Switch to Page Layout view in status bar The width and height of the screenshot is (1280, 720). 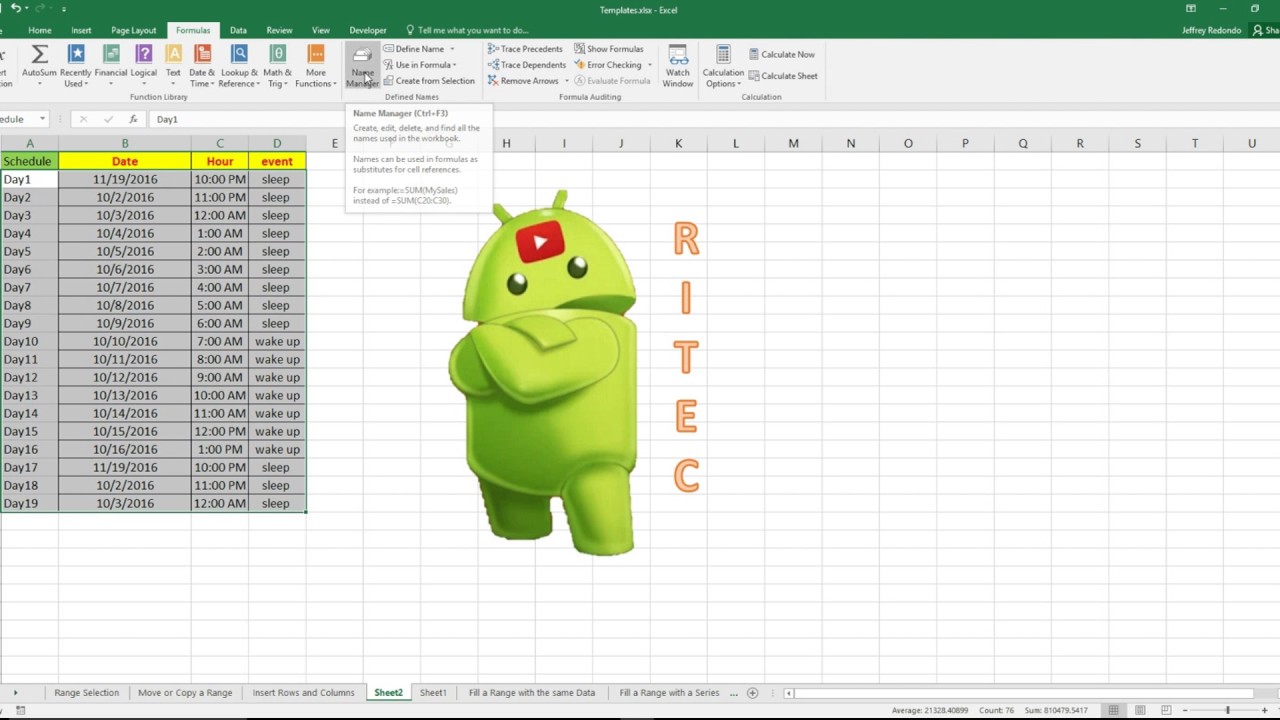point(1139,710)
